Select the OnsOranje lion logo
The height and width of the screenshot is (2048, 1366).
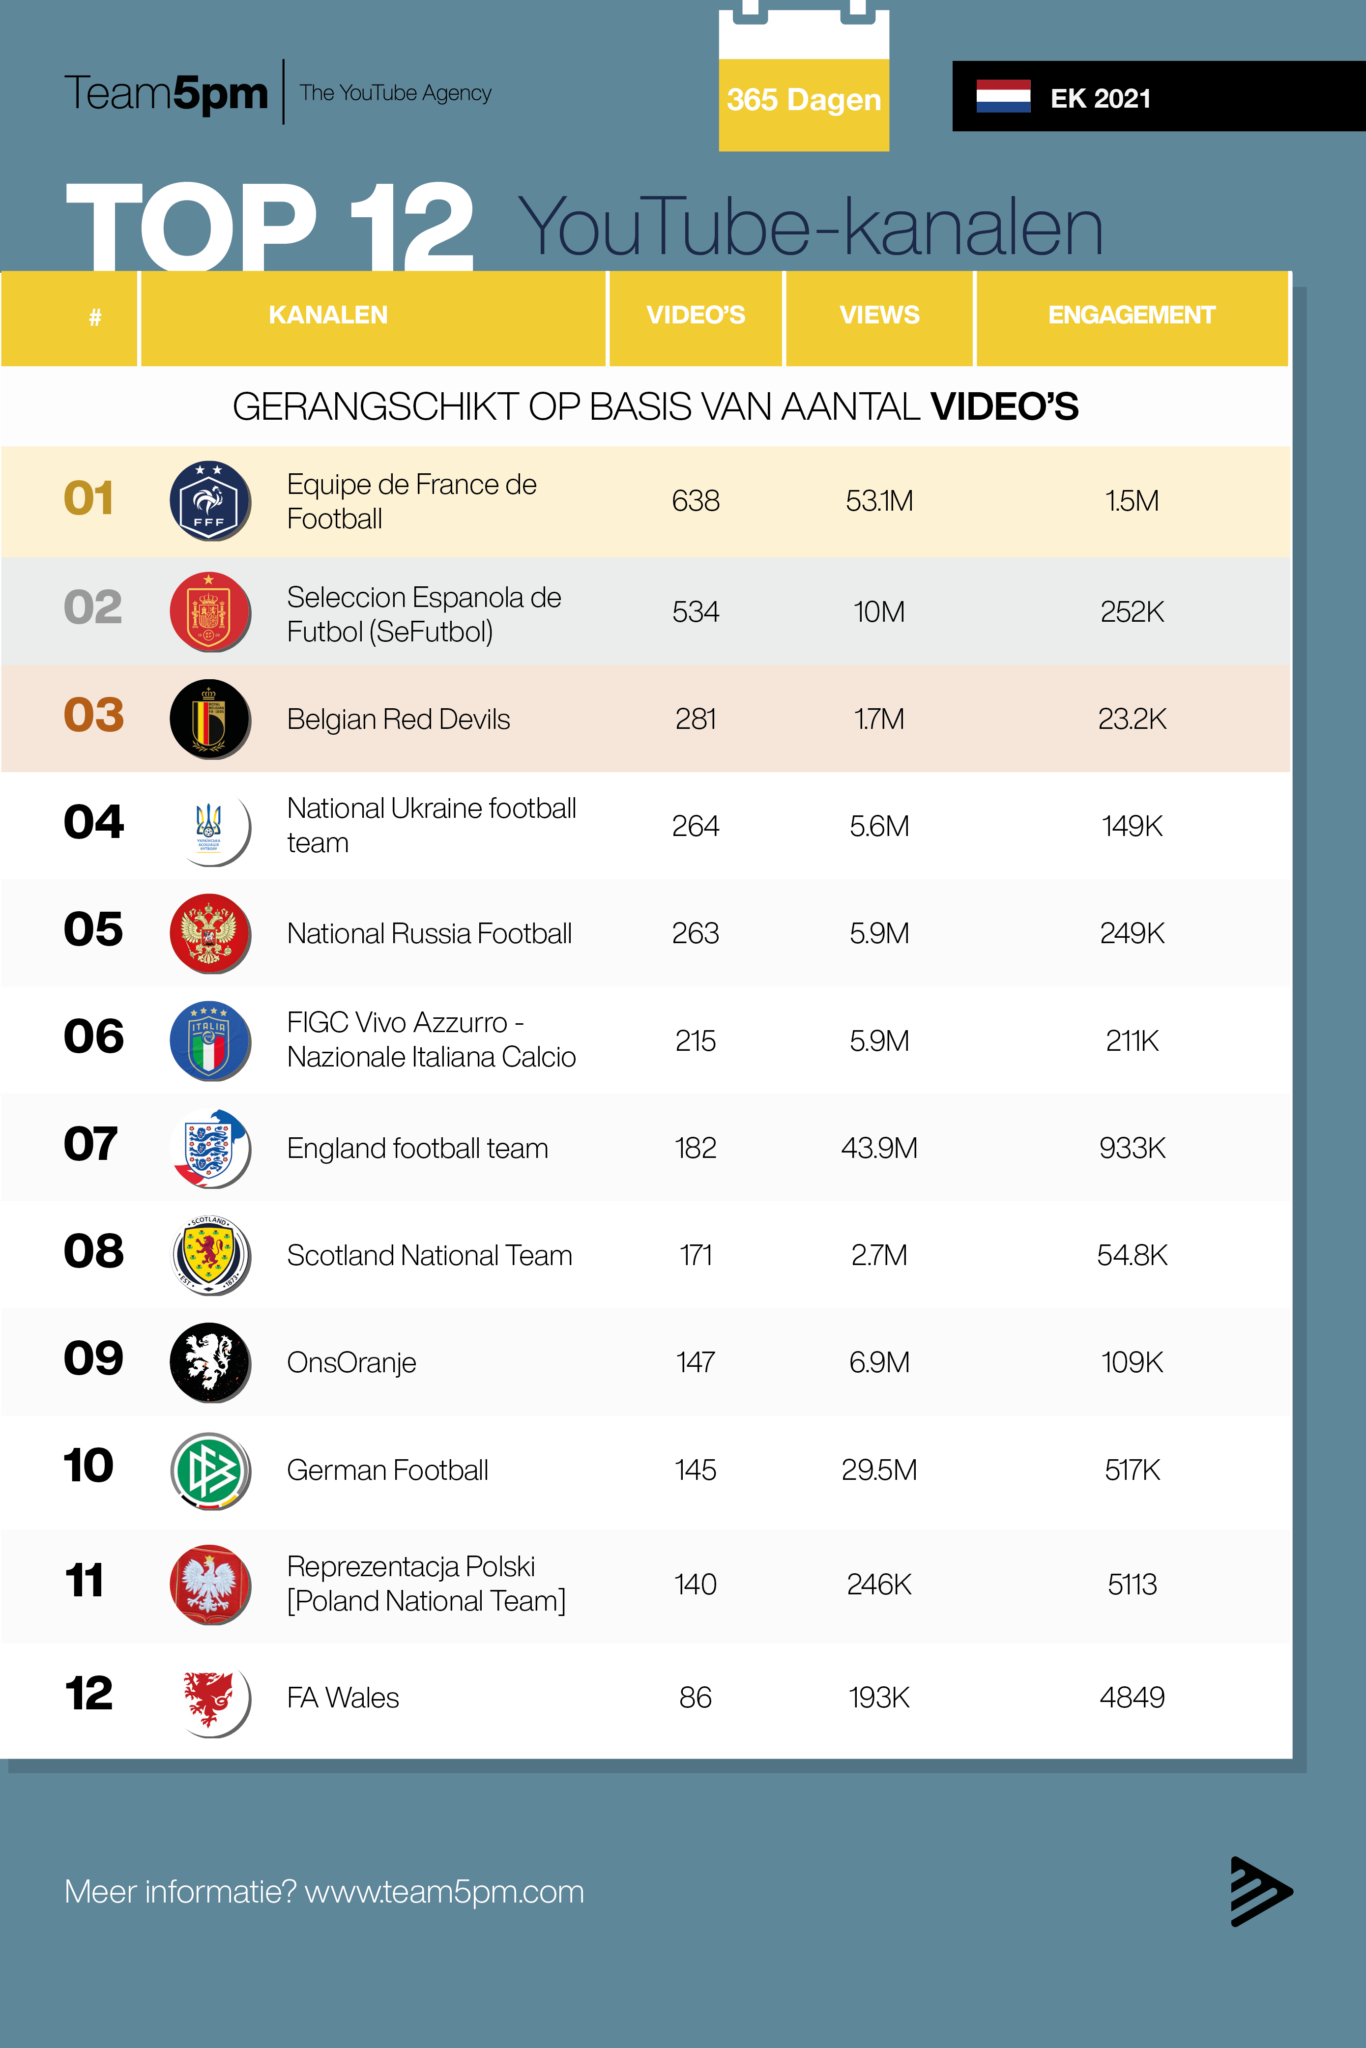(209, 1362)
